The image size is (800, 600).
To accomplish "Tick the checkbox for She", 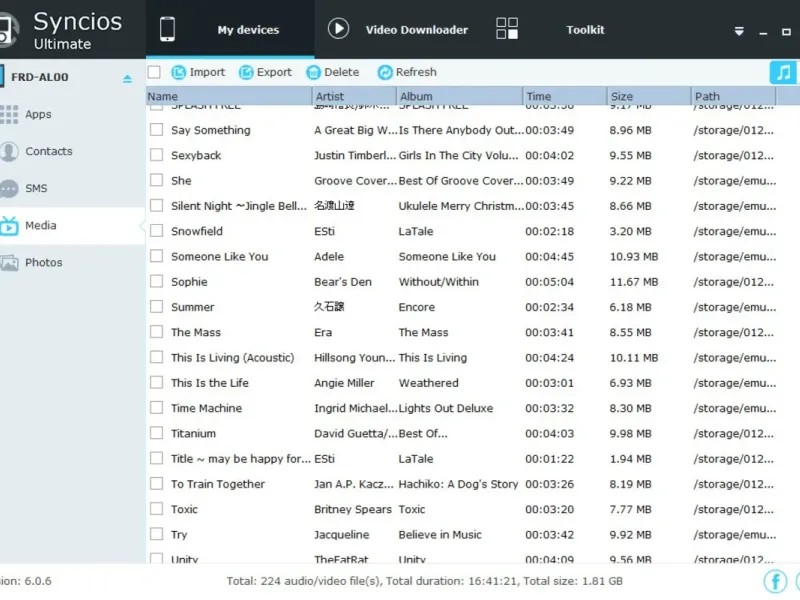I will pyautogui.click(x=157, y=180).
